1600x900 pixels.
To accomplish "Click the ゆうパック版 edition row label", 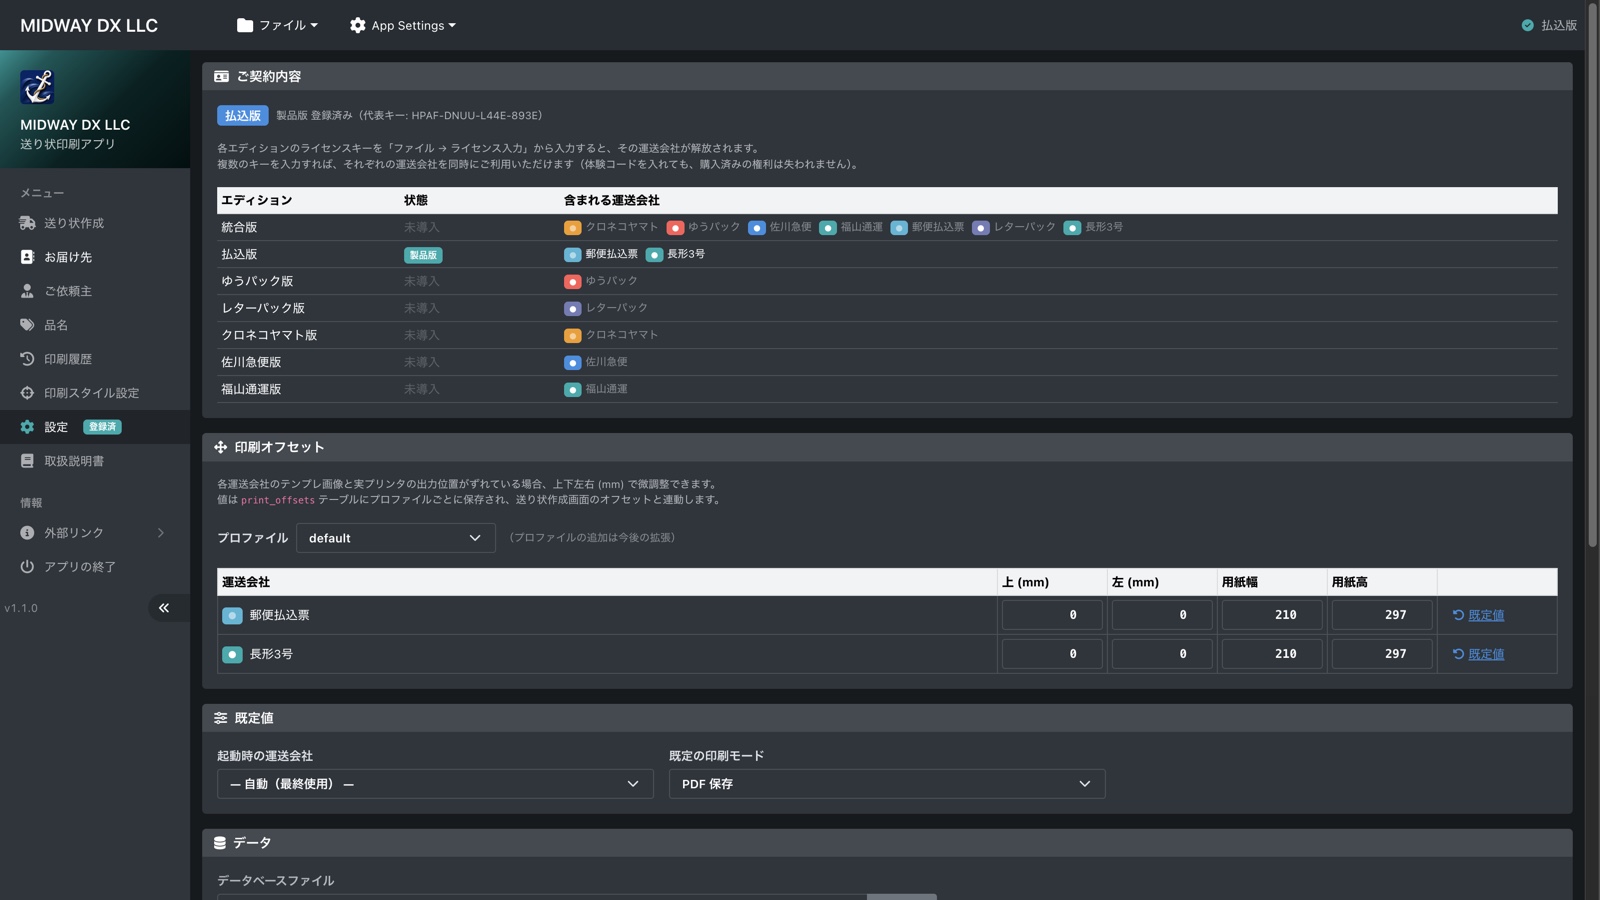I will click(257, 281).
